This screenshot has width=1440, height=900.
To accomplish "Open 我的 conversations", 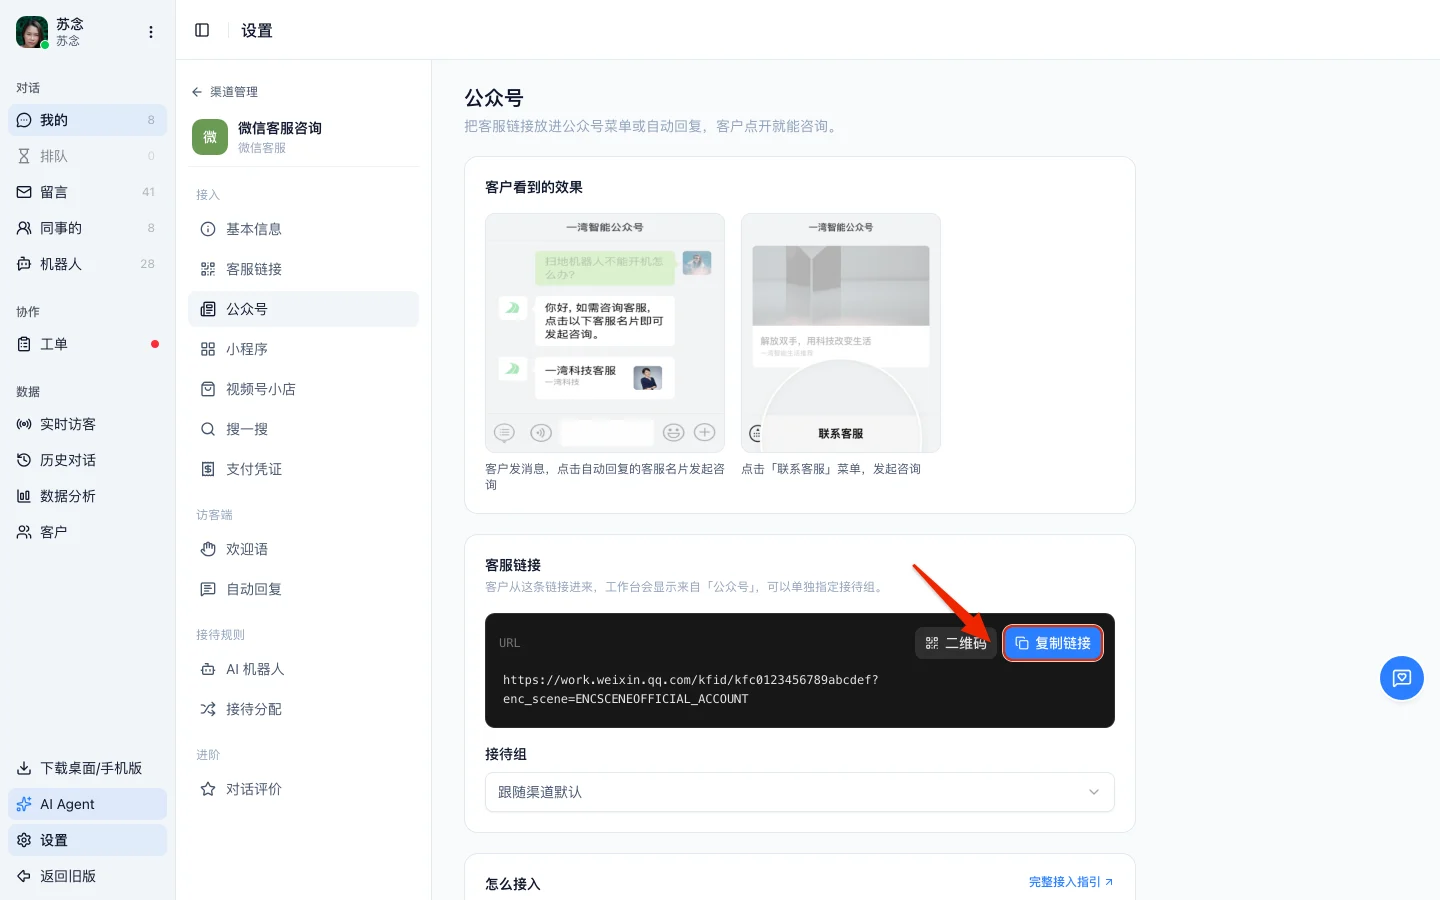I will (88, 120).
